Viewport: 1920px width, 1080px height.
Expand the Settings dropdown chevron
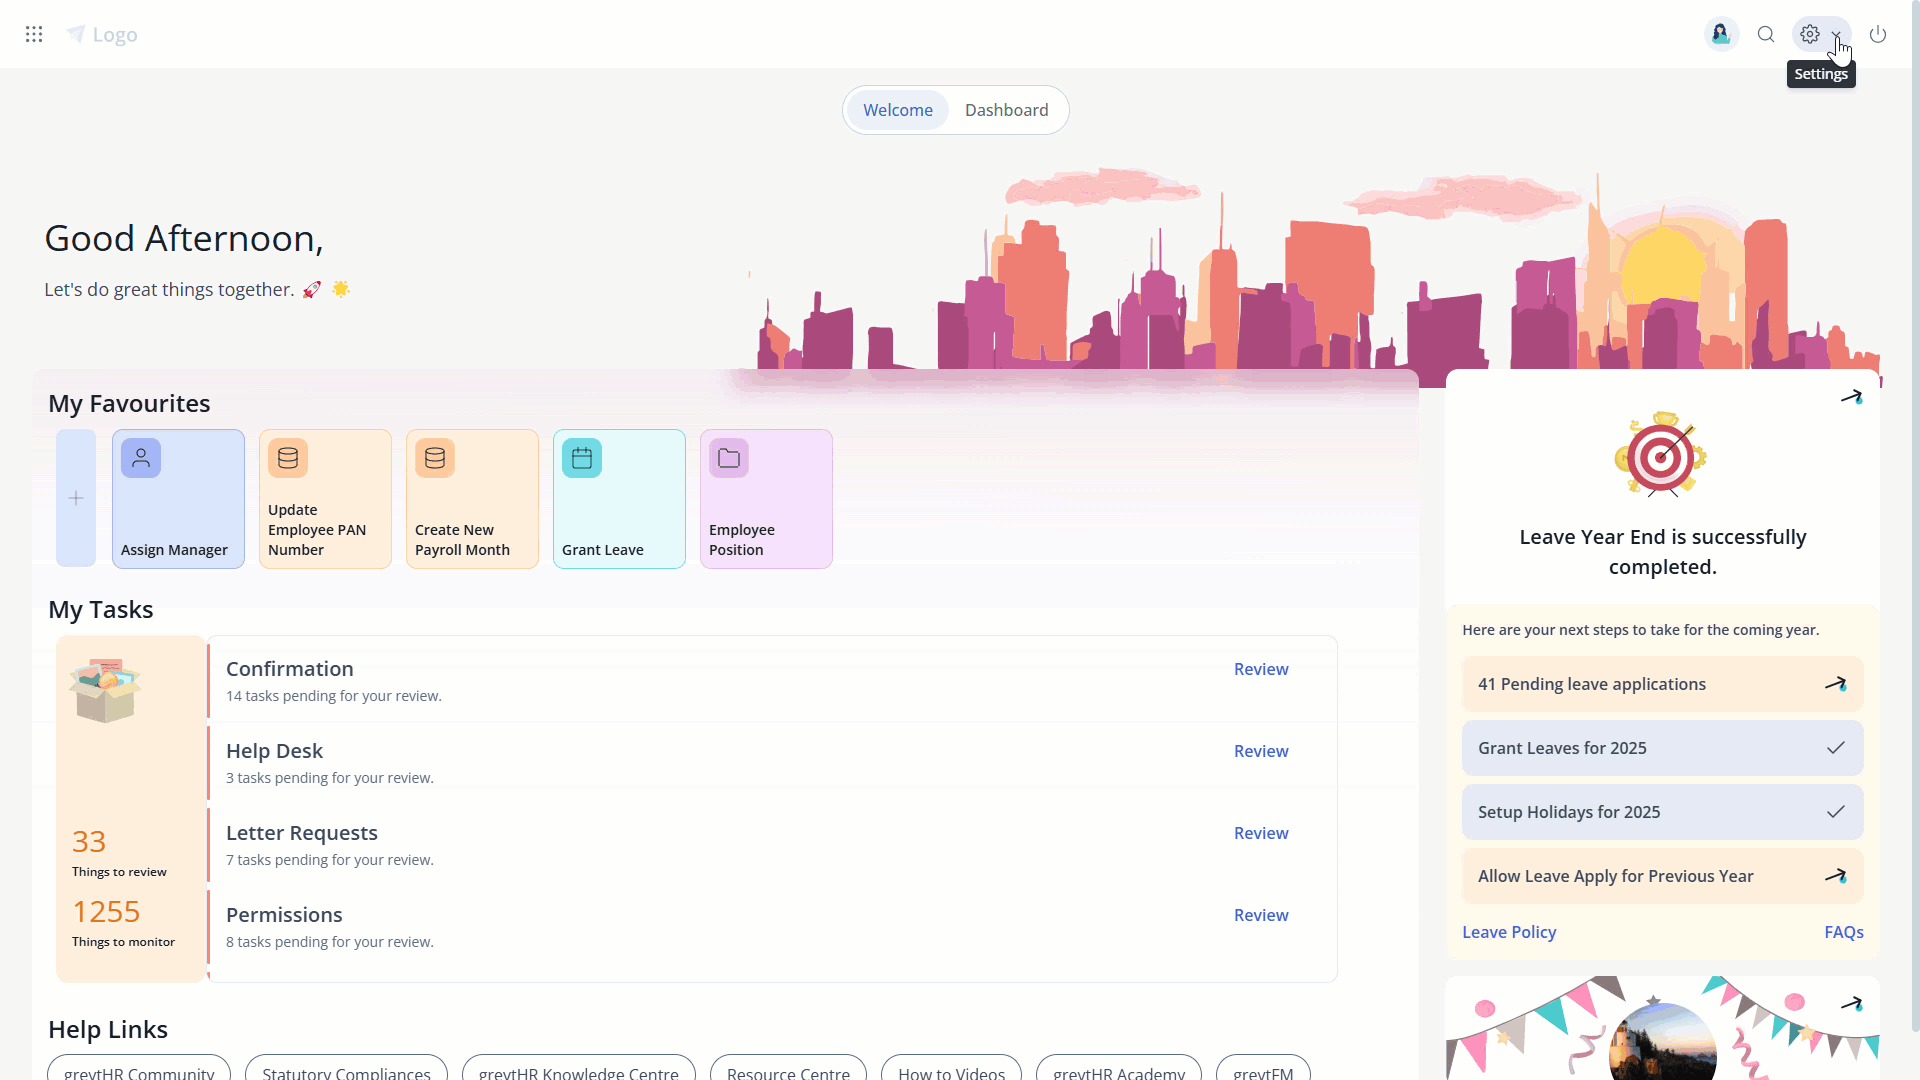pyautogui.click(x=1837, y=35)
